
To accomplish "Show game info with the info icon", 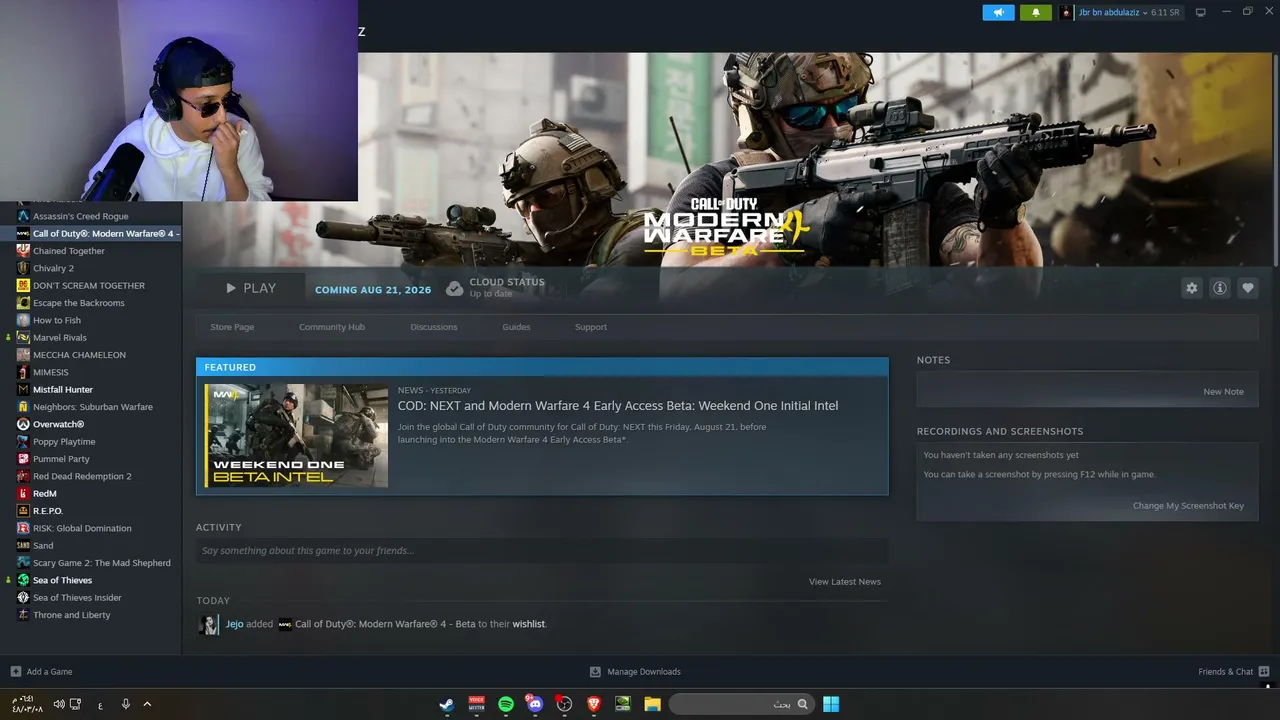I will [x=1219, y=288].
